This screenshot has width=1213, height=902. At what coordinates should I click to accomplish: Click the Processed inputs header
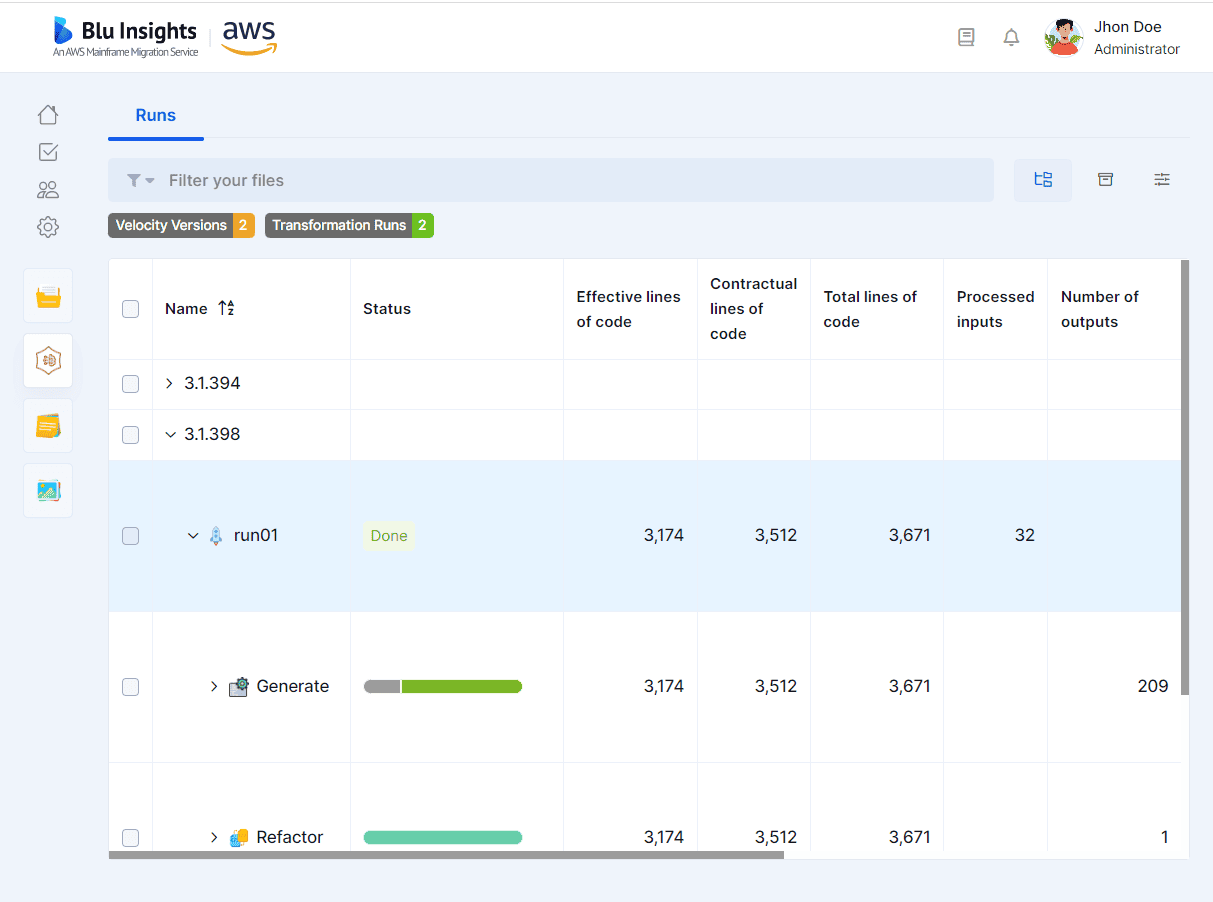(x=996, y=309)
